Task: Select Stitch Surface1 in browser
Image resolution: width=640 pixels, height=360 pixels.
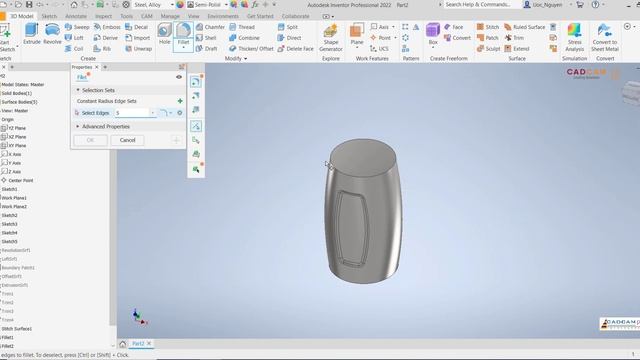Action: (16, 329)
